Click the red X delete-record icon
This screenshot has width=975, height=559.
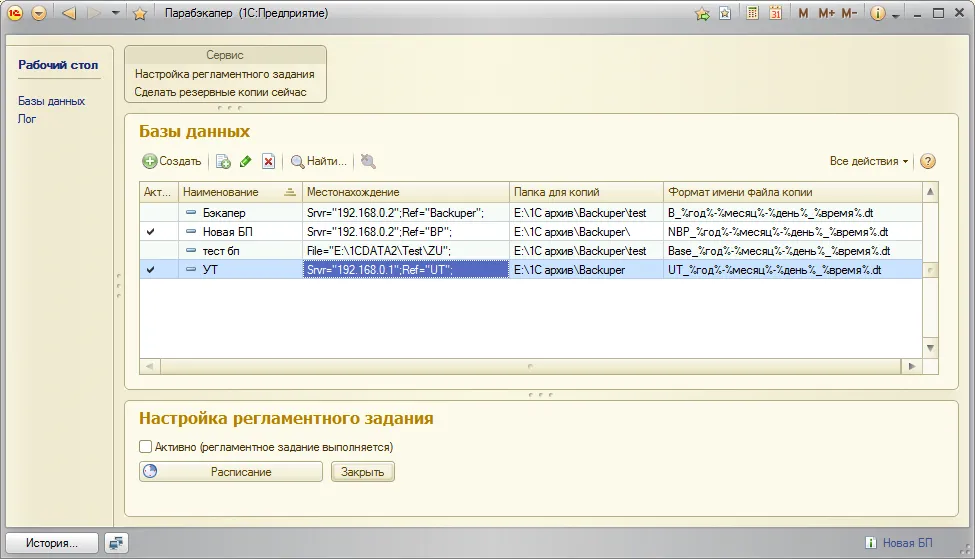[x=268, y=161]
